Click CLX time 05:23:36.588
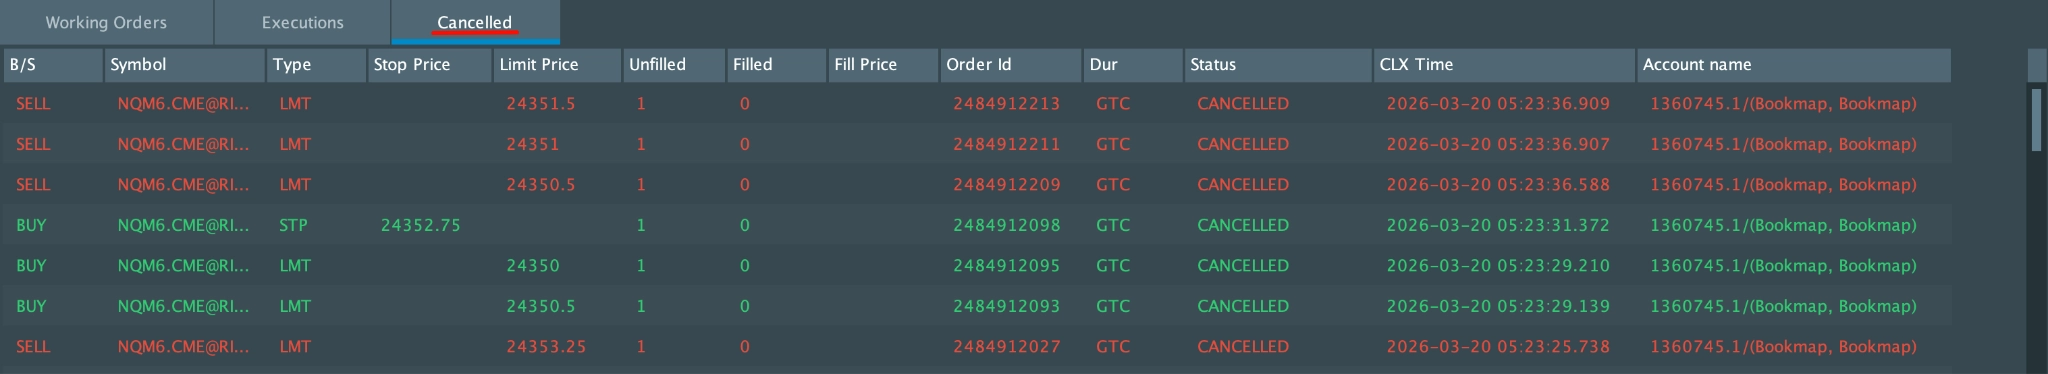 tap(1498, 185)
